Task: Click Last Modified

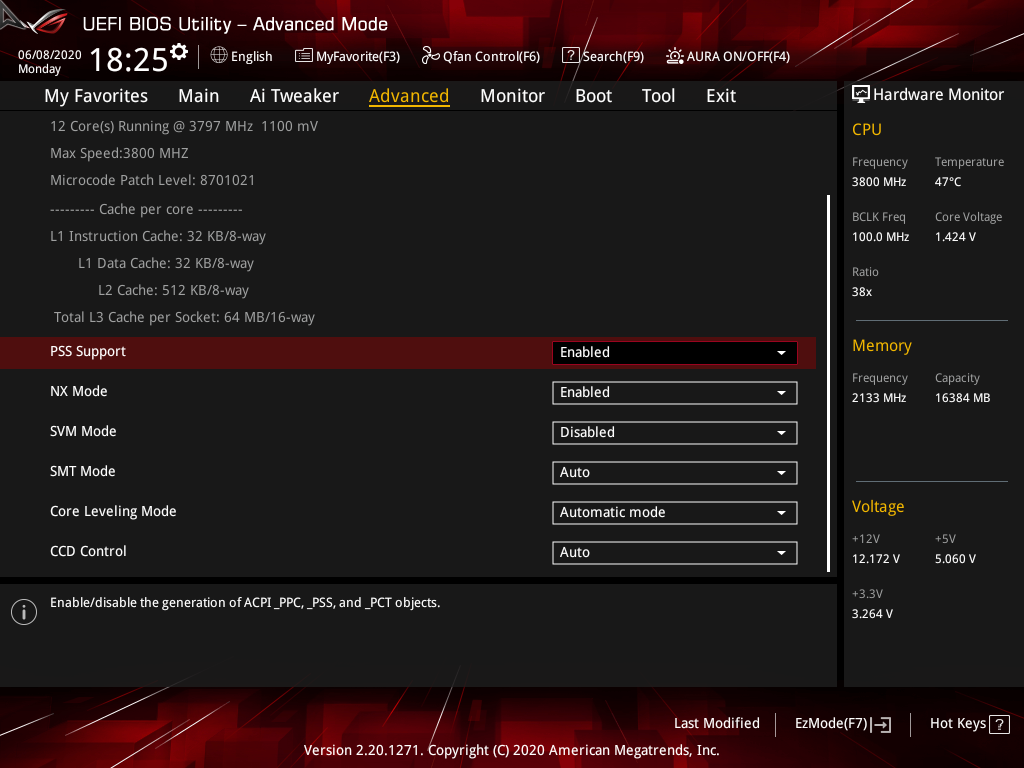Action: (716, 724)
